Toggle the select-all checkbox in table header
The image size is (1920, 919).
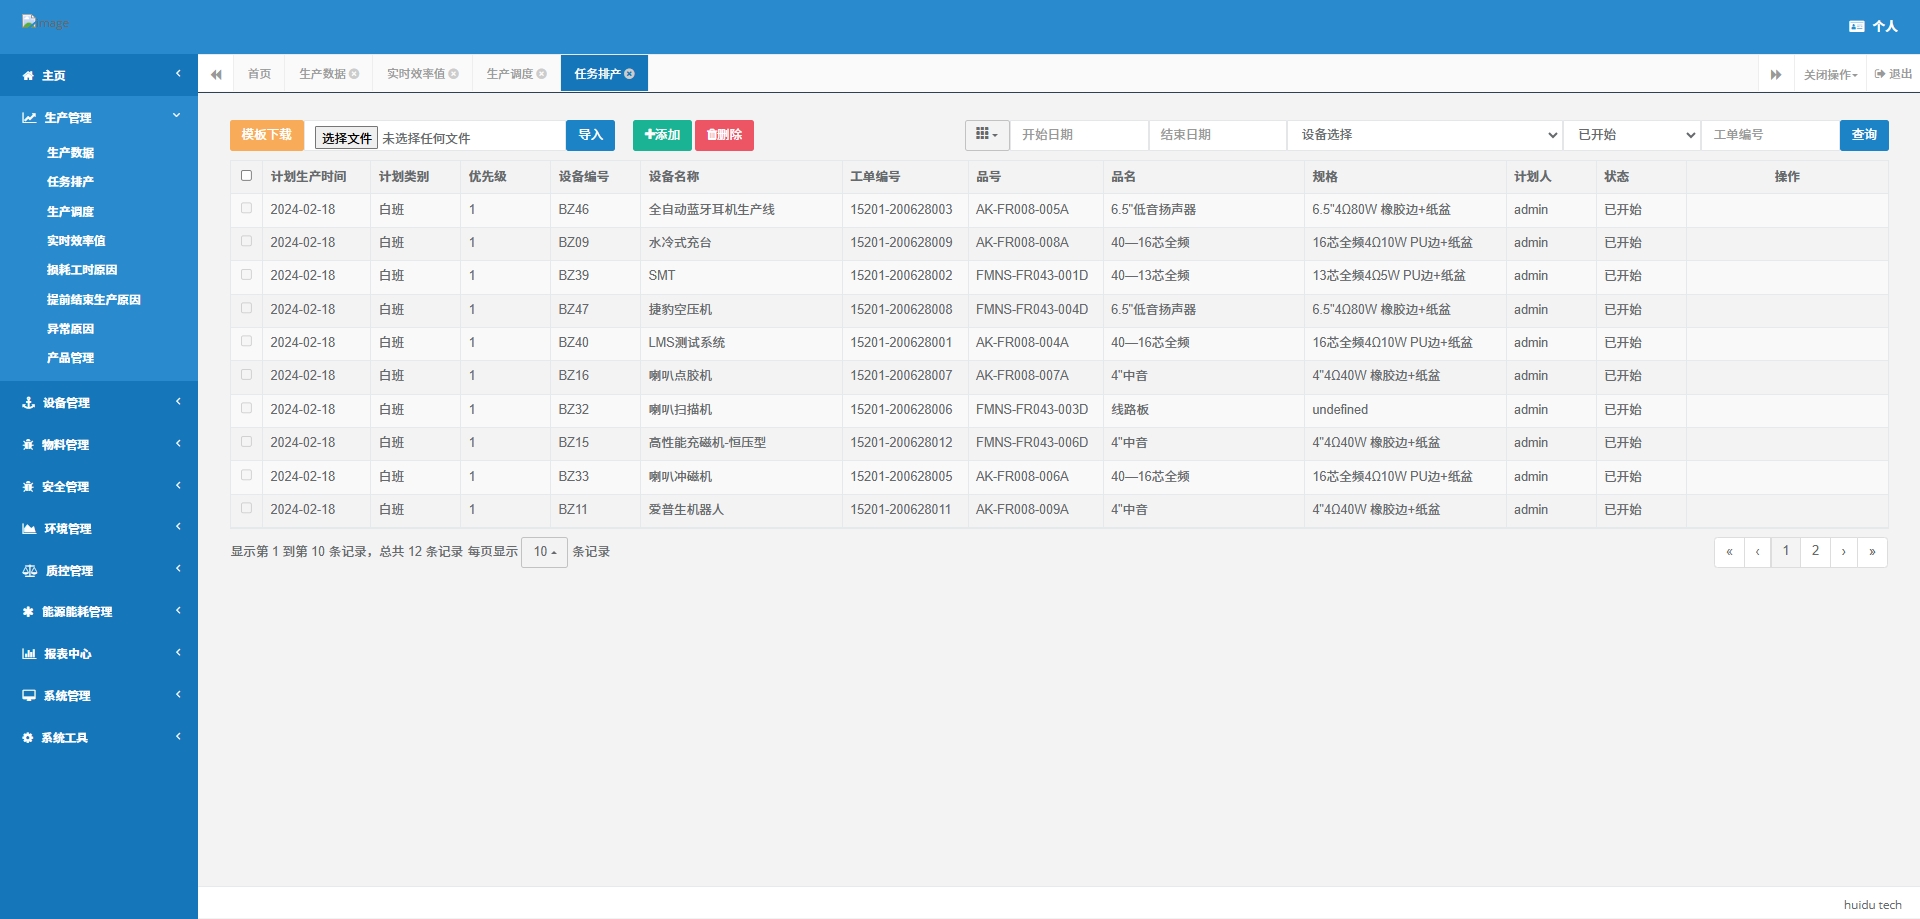pos(246,176)
